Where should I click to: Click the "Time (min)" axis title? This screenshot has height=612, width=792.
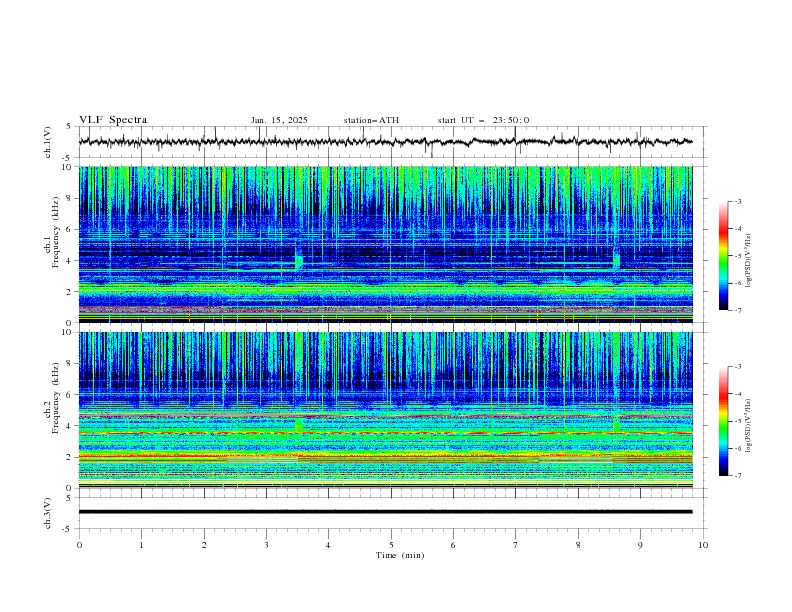400,555
